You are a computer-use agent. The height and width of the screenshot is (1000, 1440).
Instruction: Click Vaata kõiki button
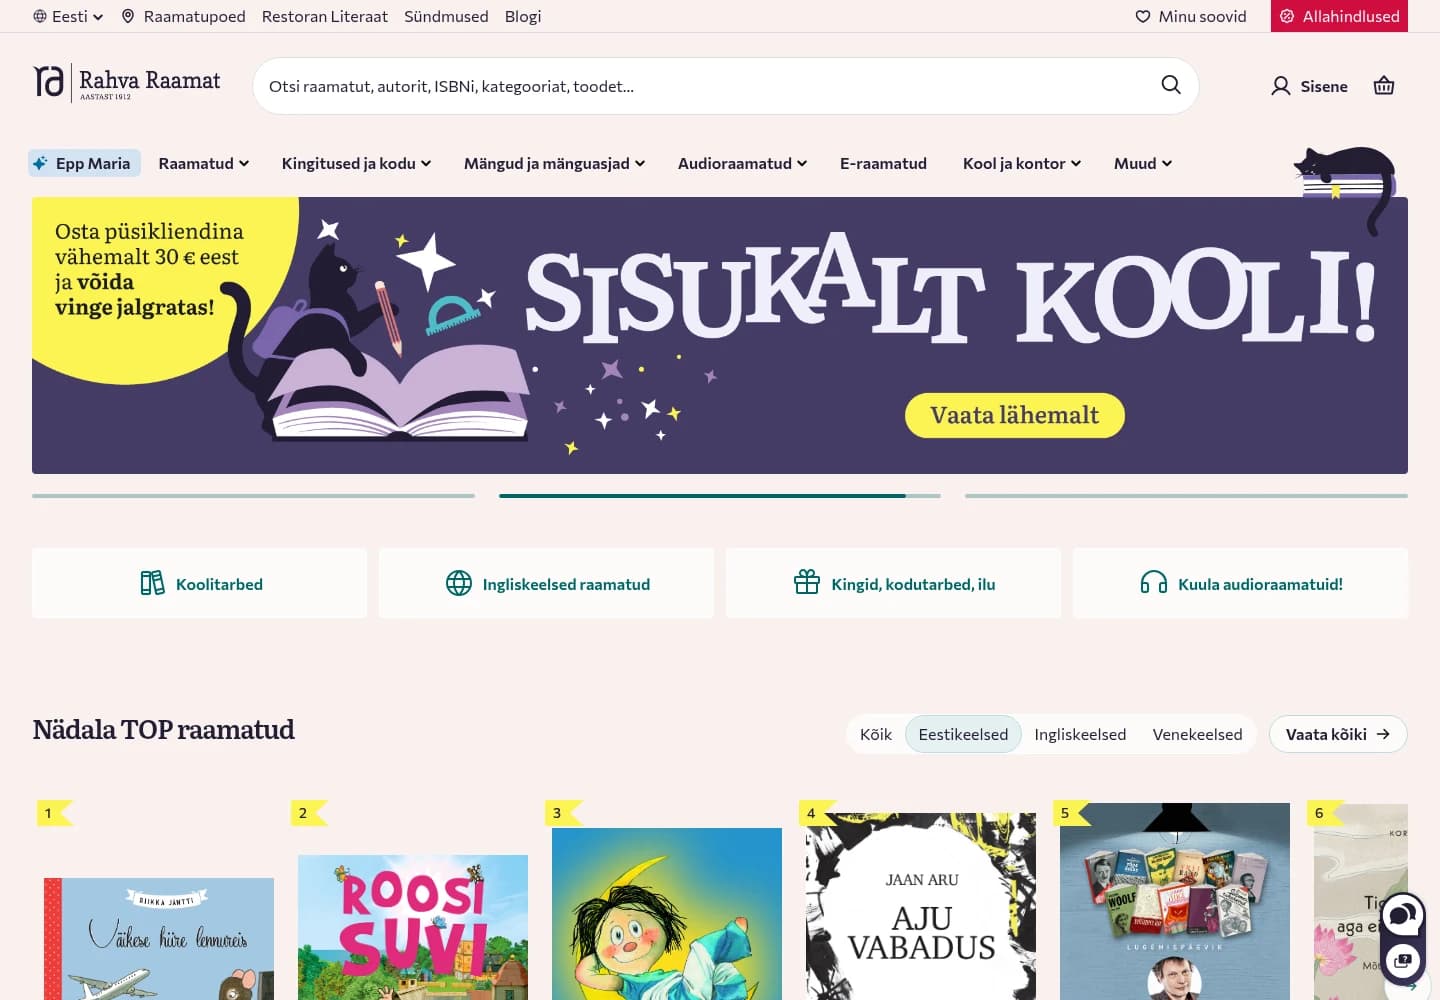coord(1338,734)
